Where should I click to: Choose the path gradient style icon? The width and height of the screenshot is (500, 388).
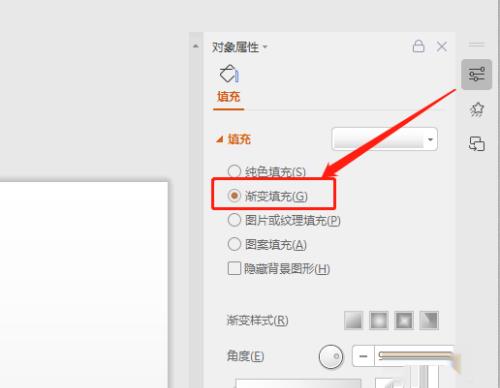(x=429, y=320)
